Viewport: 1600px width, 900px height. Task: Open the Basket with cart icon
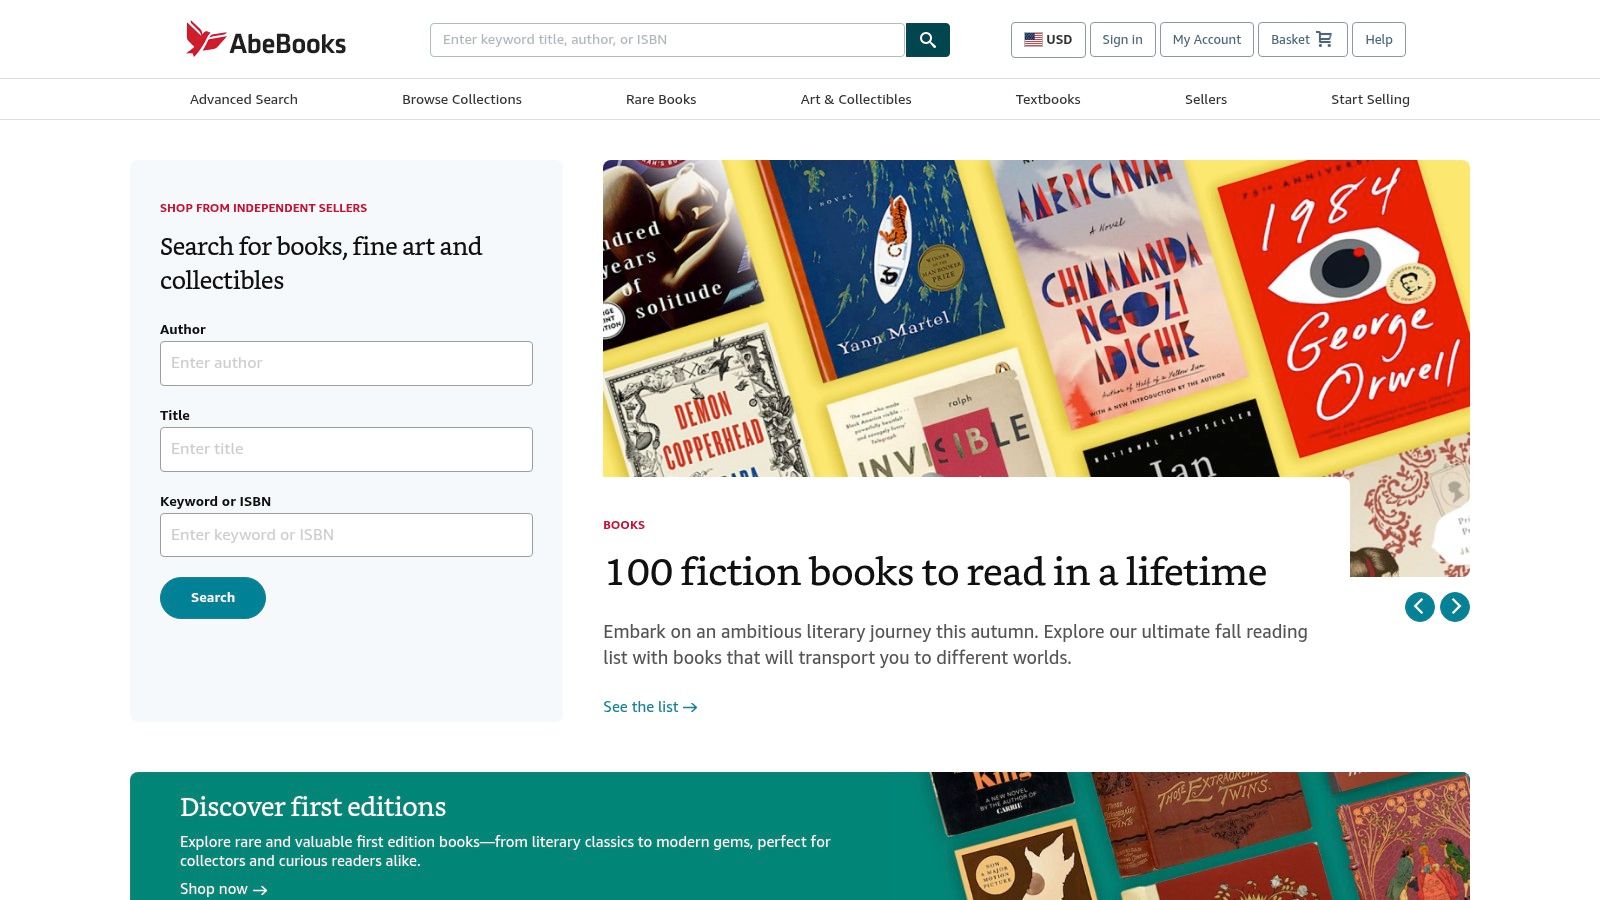click(x=1301, y=40)
